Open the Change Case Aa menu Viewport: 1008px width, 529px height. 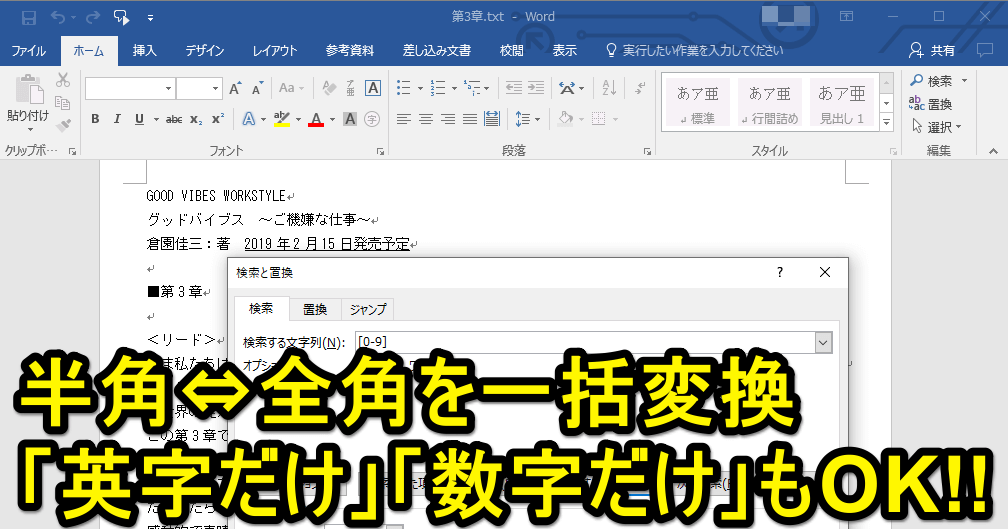[x=291, y=88]
